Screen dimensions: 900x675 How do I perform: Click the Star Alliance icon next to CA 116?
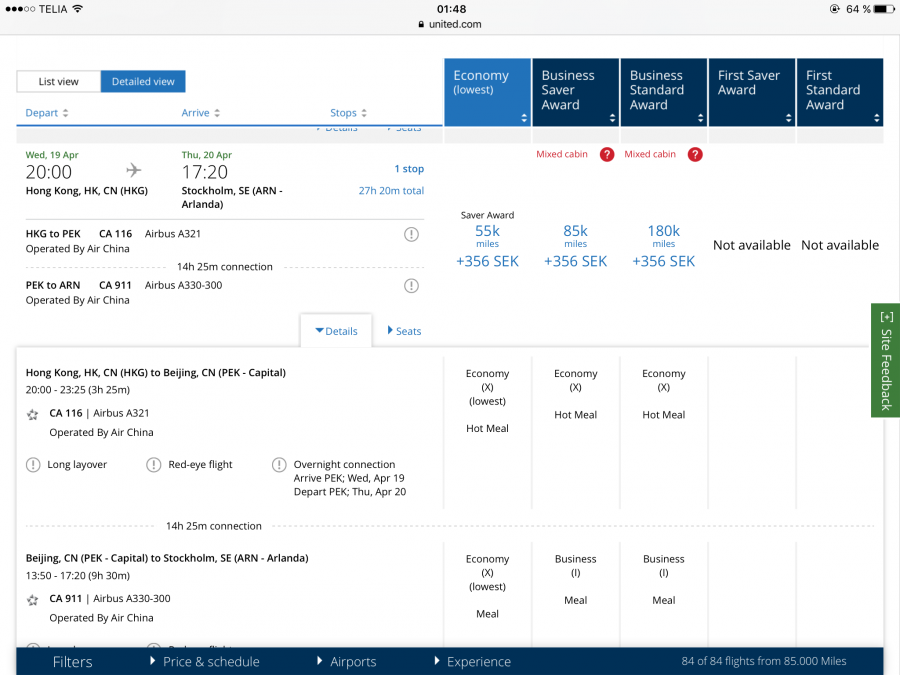pyautogui.click(x=33, y=414)
